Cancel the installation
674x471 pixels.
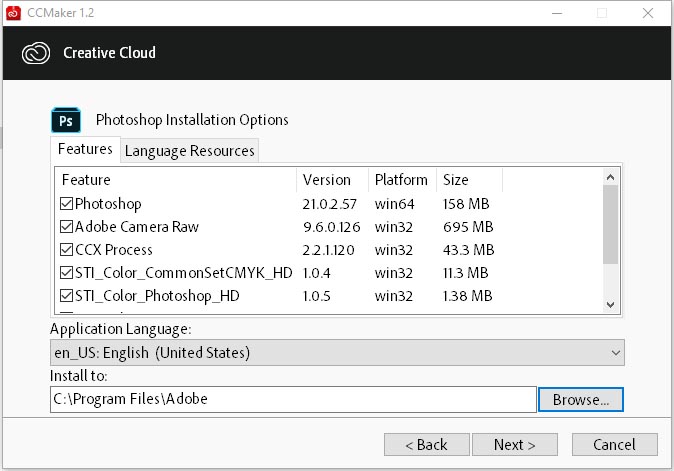point(614,444)
